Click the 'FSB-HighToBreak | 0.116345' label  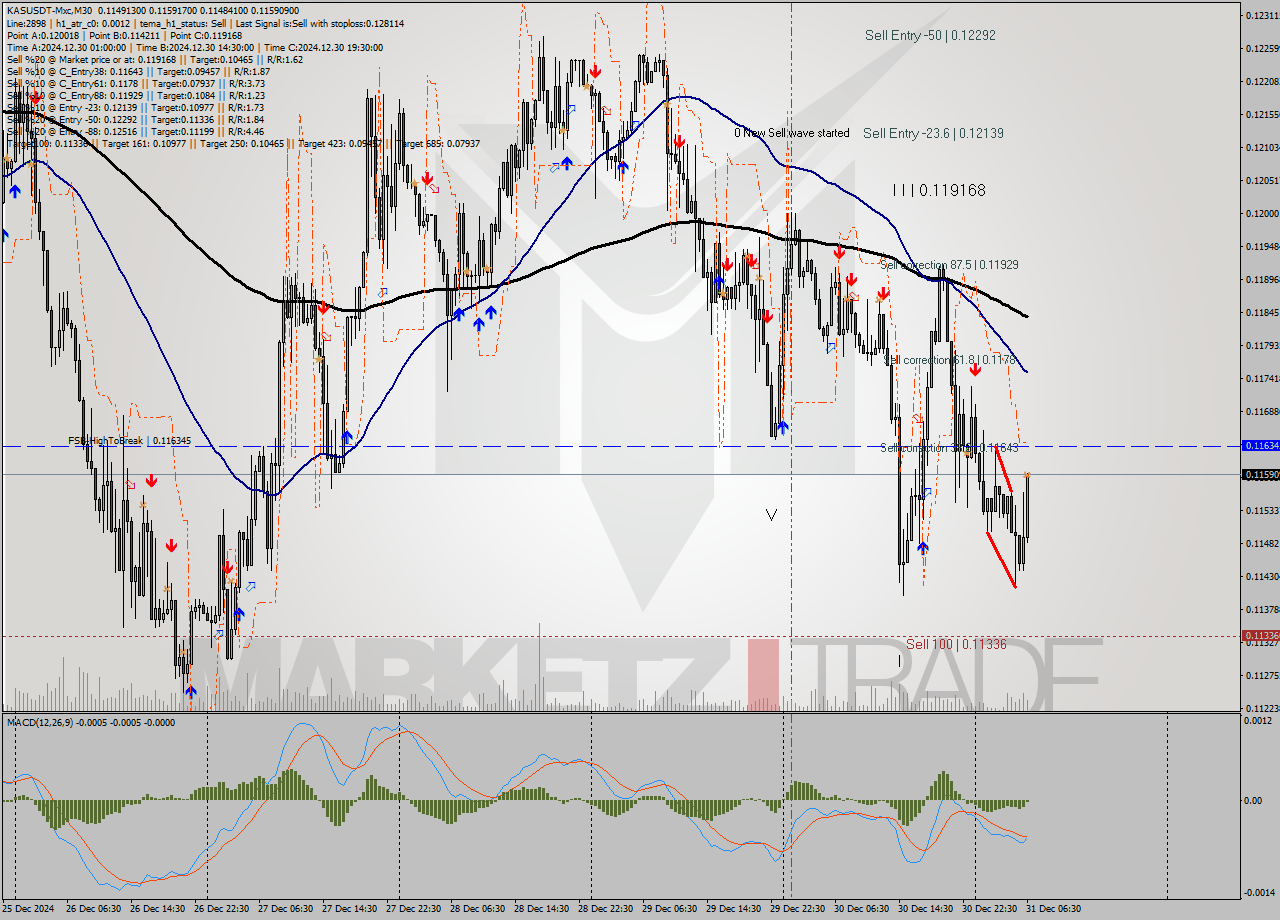[x=129, y=440]
